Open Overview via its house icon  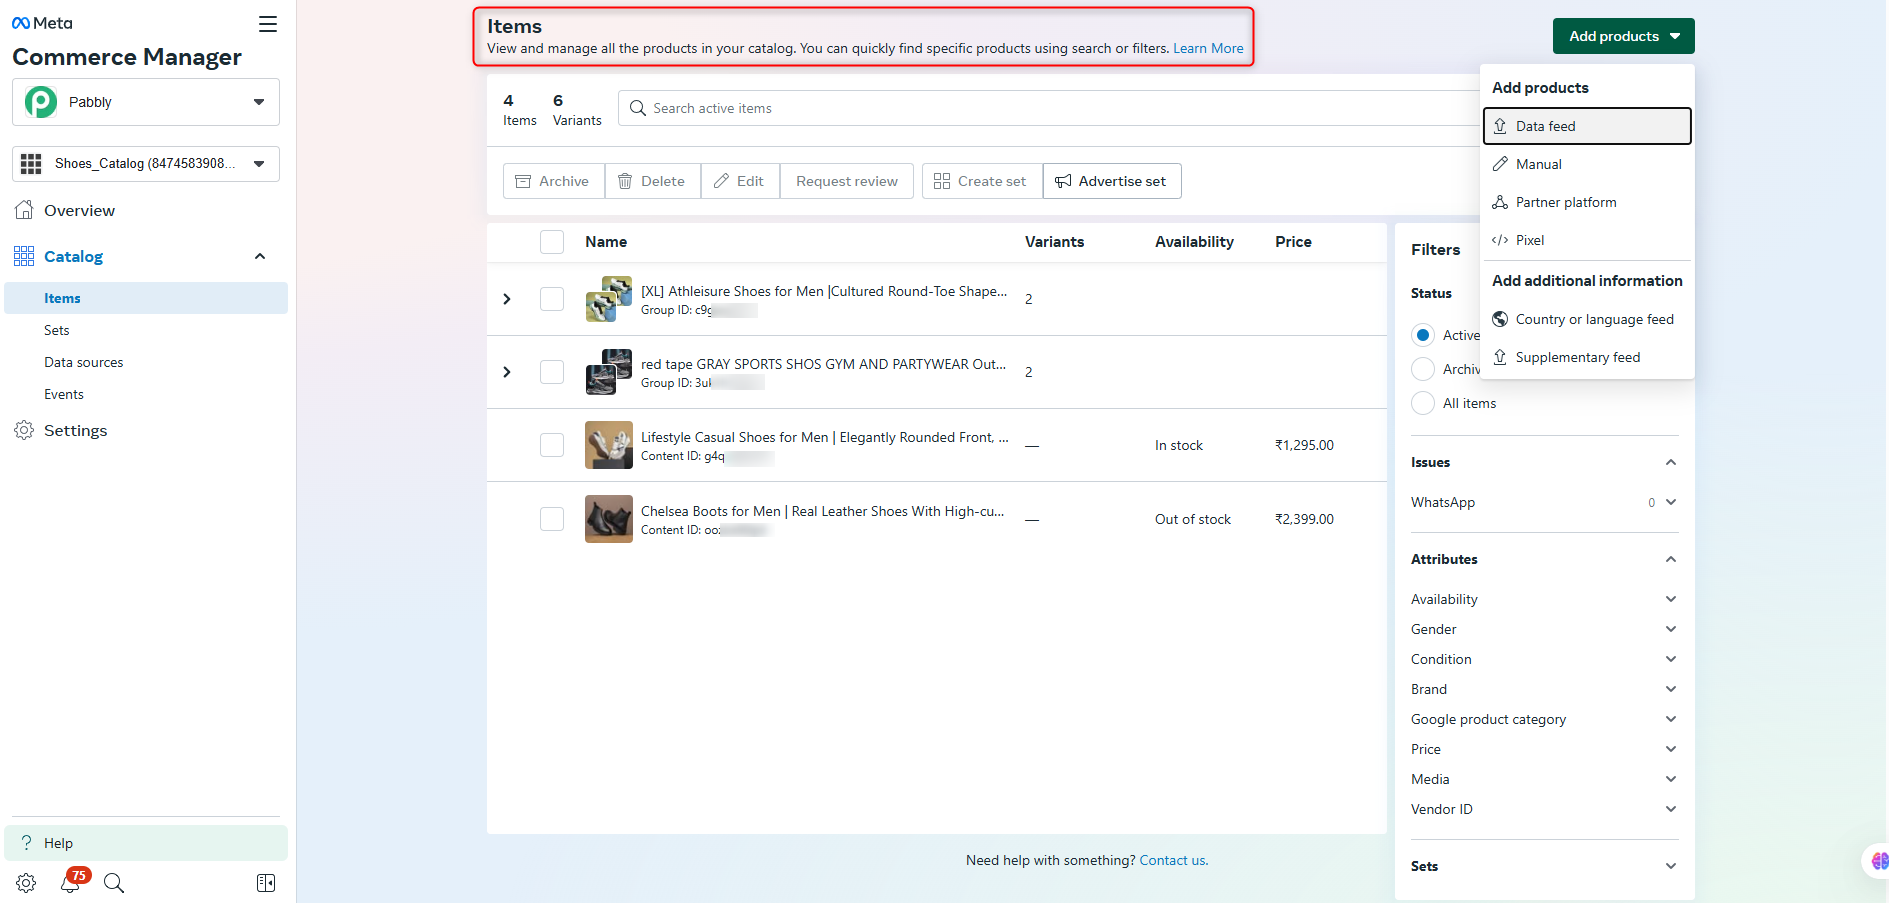tap(25, 210)
